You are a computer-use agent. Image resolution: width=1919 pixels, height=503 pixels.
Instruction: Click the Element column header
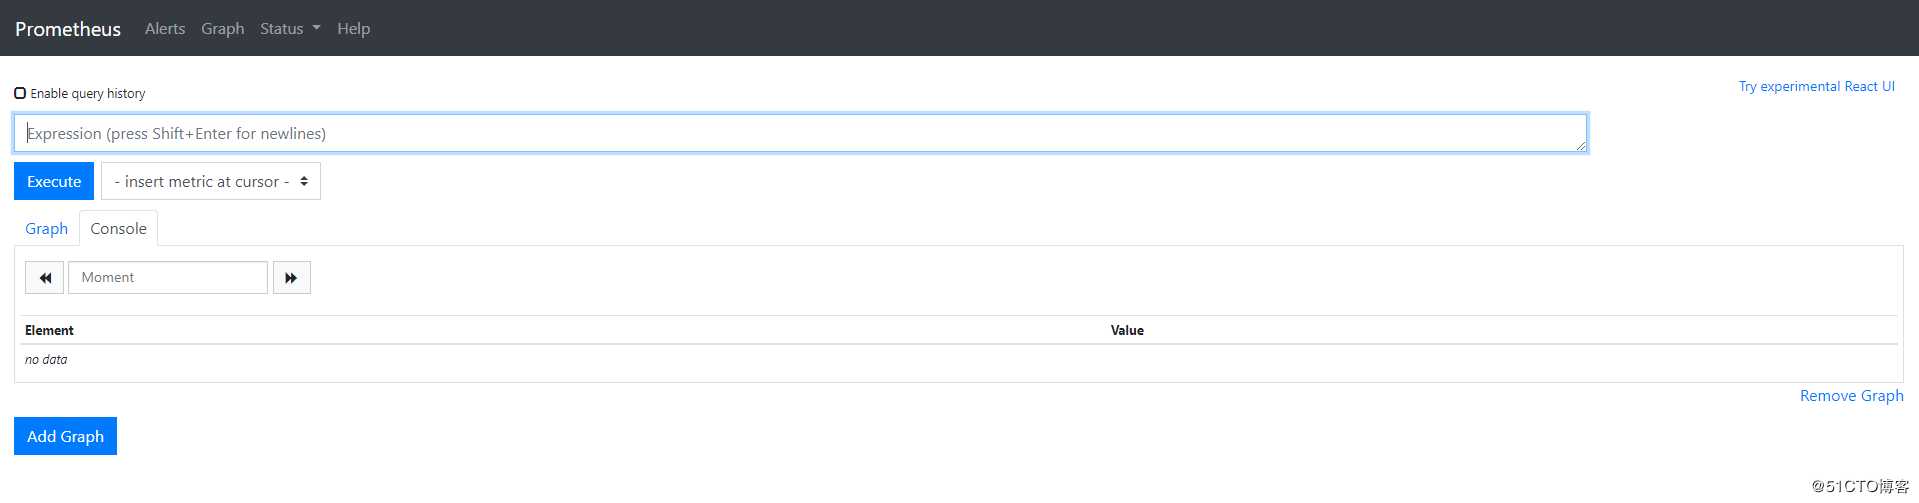[x=49, y=331]
